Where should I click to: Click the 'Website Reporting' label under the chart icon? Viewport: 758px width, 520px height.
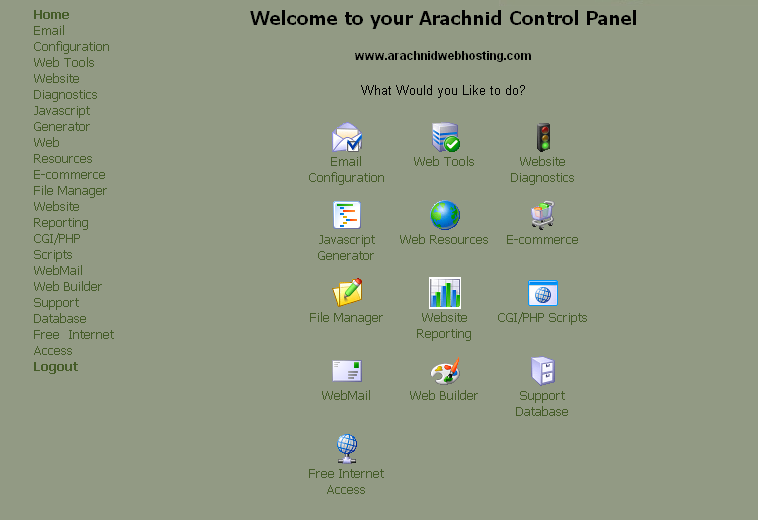point(444,326)
